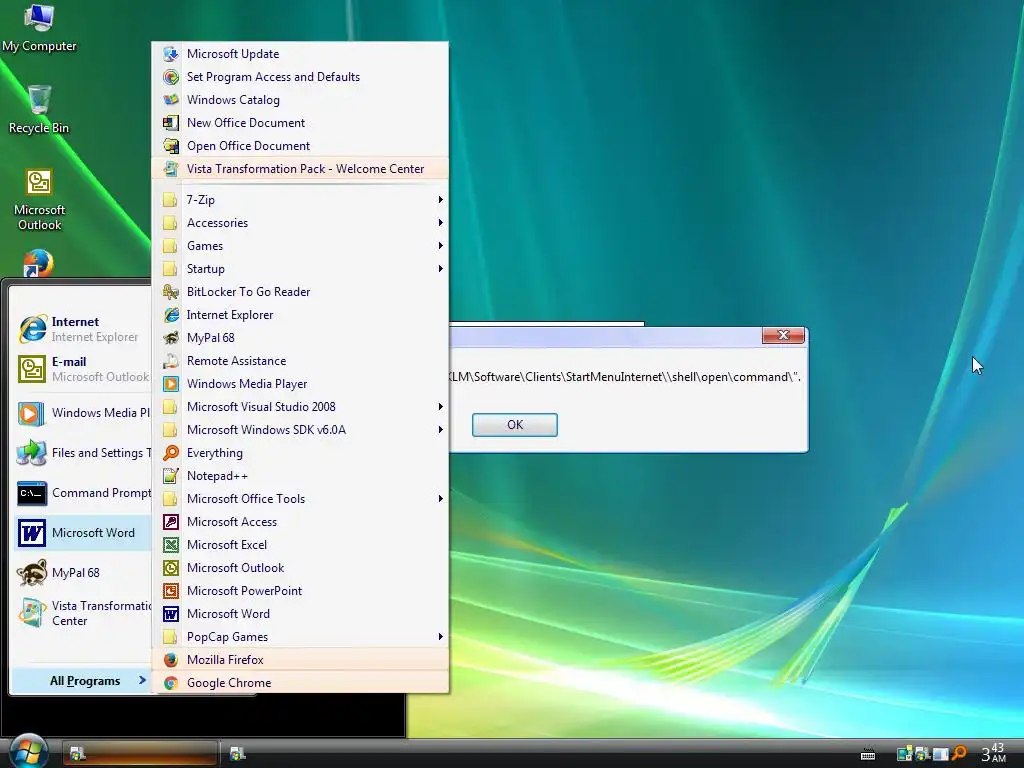Viewport: 1024px width, 768px height.
Task: Close the error dialog with the X button
Action: tap(783, 335)
